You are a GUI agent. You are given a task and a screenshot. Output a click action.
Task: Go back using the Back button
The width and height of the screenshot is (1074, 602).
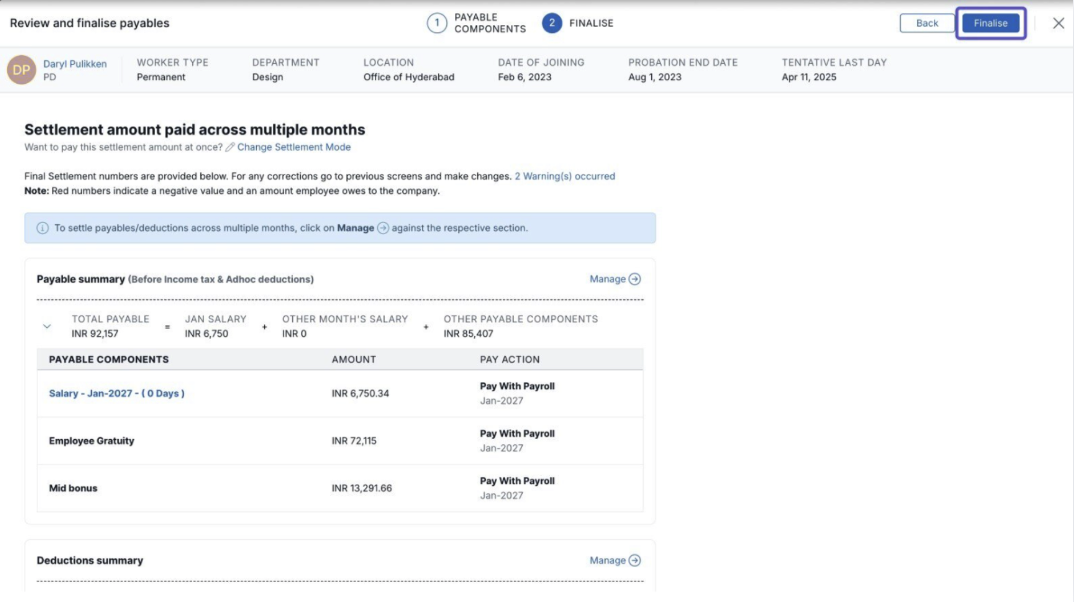pyautogui.click(x=927, y=23)
